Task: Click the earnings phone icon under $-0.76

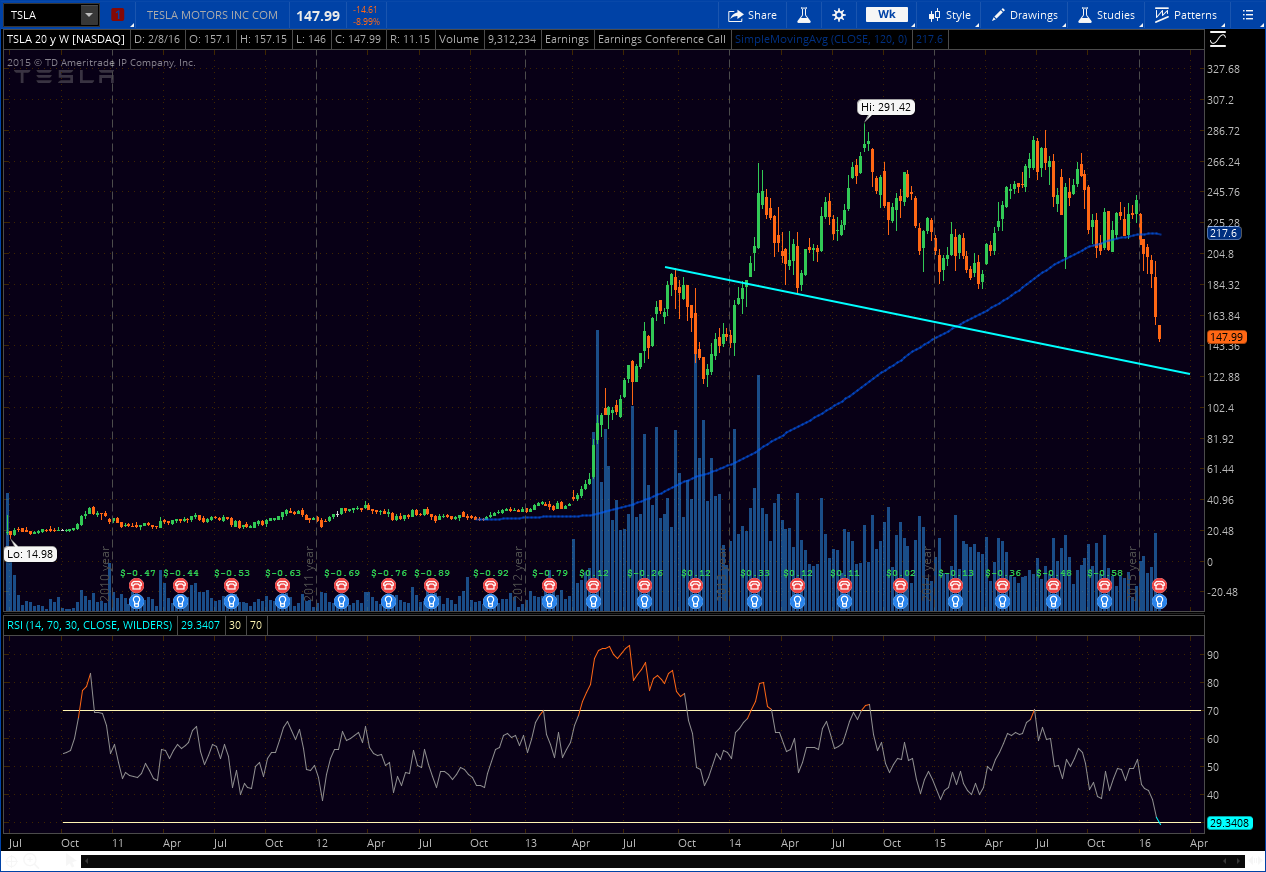Action: [387, 585]
